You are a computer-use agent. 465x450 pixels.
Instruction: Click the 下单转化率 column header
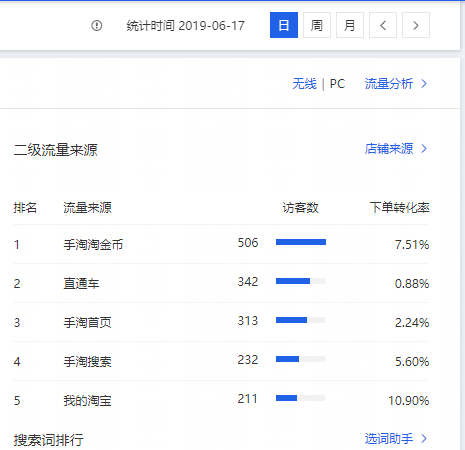pos(399,208)
